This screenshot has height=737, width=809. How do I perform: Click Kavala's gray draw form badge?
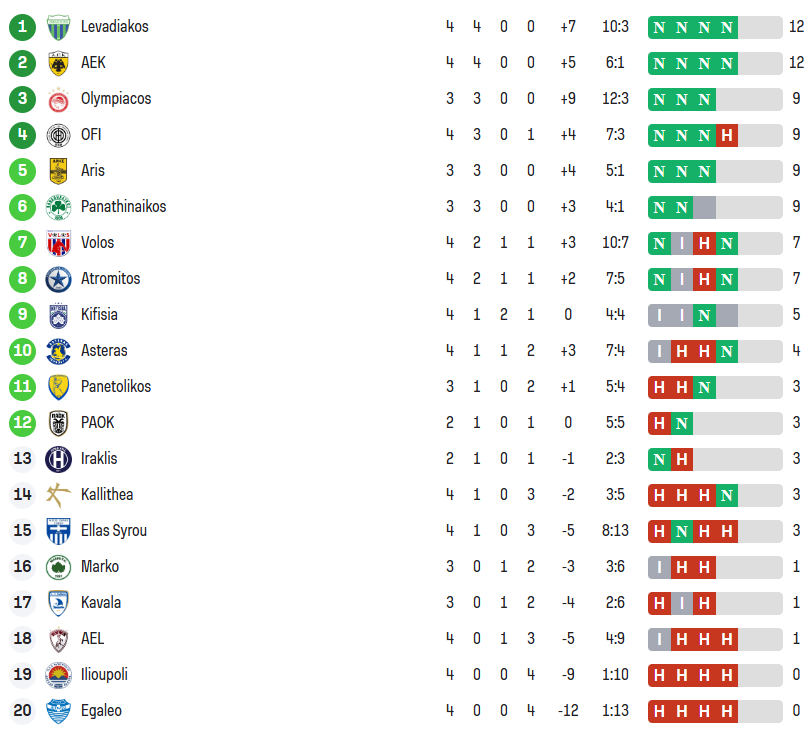coord(682,603)
